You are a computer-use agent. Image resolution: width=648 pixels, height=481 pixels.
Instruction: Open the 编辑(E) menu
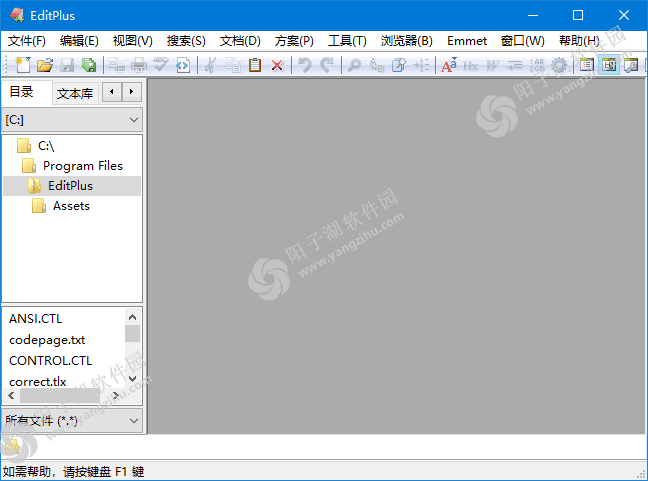click(x=79, y=41)
